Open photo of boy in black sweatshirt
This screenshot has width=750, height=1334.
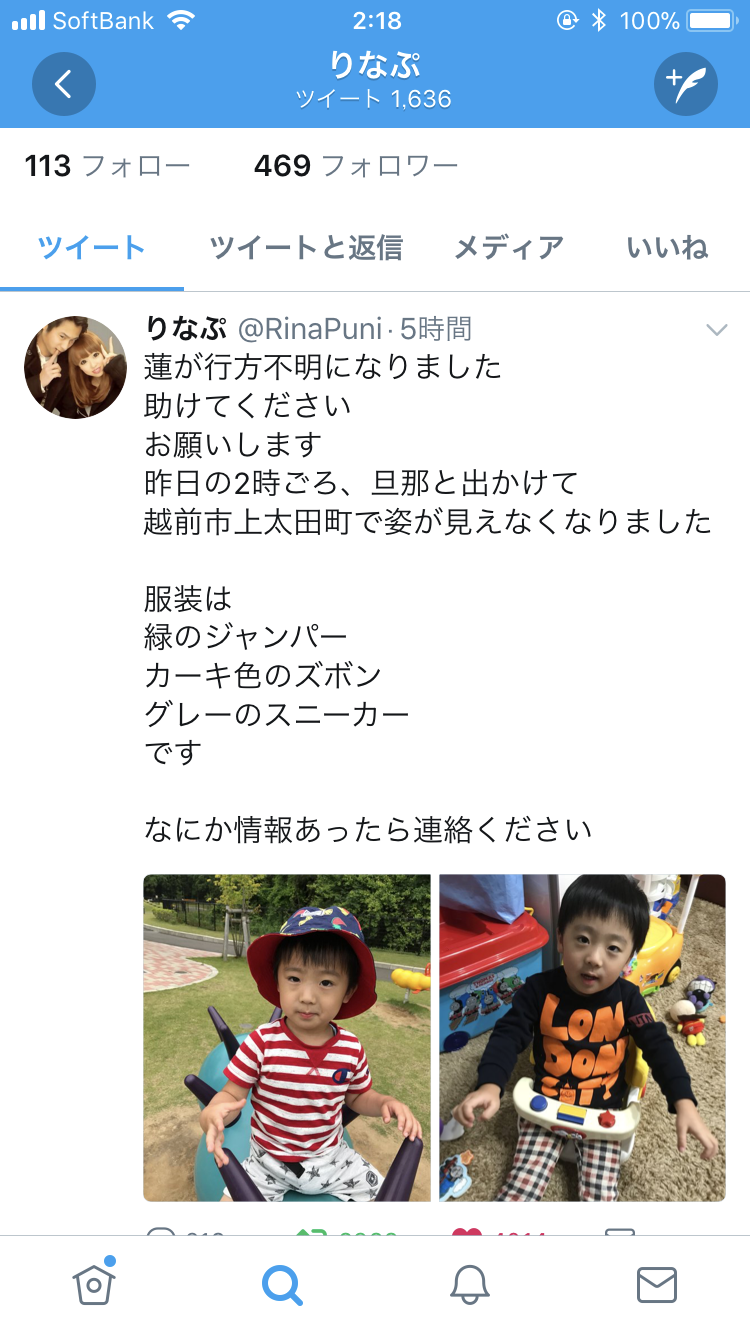[582, 1038]
